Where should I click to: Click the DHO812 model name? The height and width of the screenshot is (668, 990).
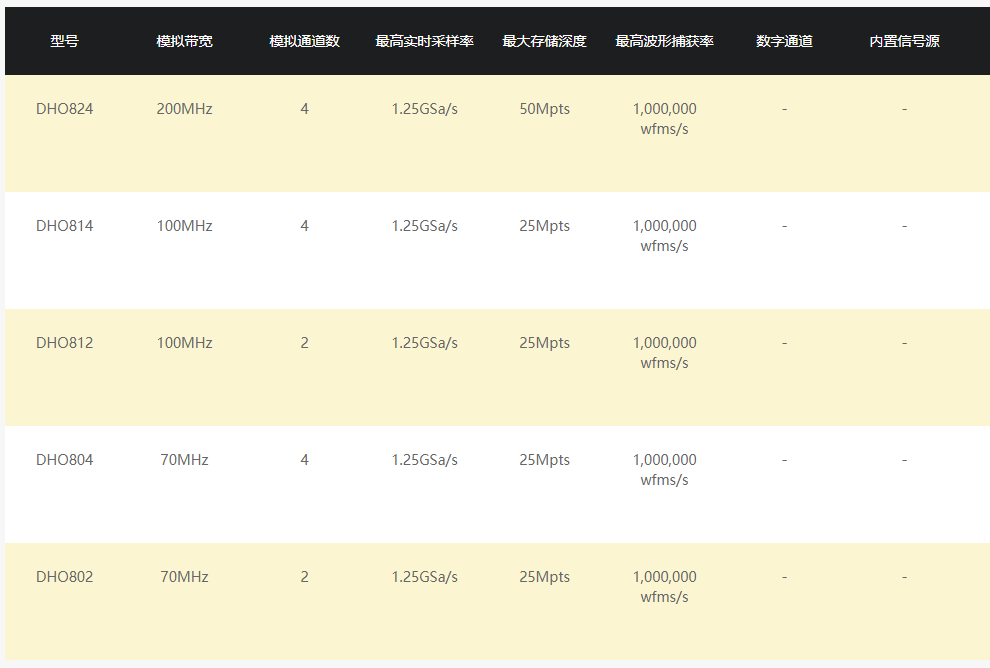(x=64, y=343)
